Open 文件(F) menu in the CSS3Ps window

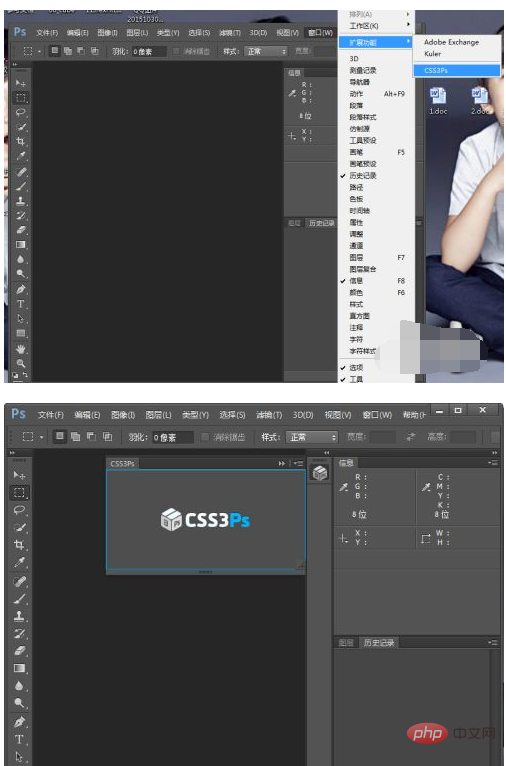pos(51,415)
